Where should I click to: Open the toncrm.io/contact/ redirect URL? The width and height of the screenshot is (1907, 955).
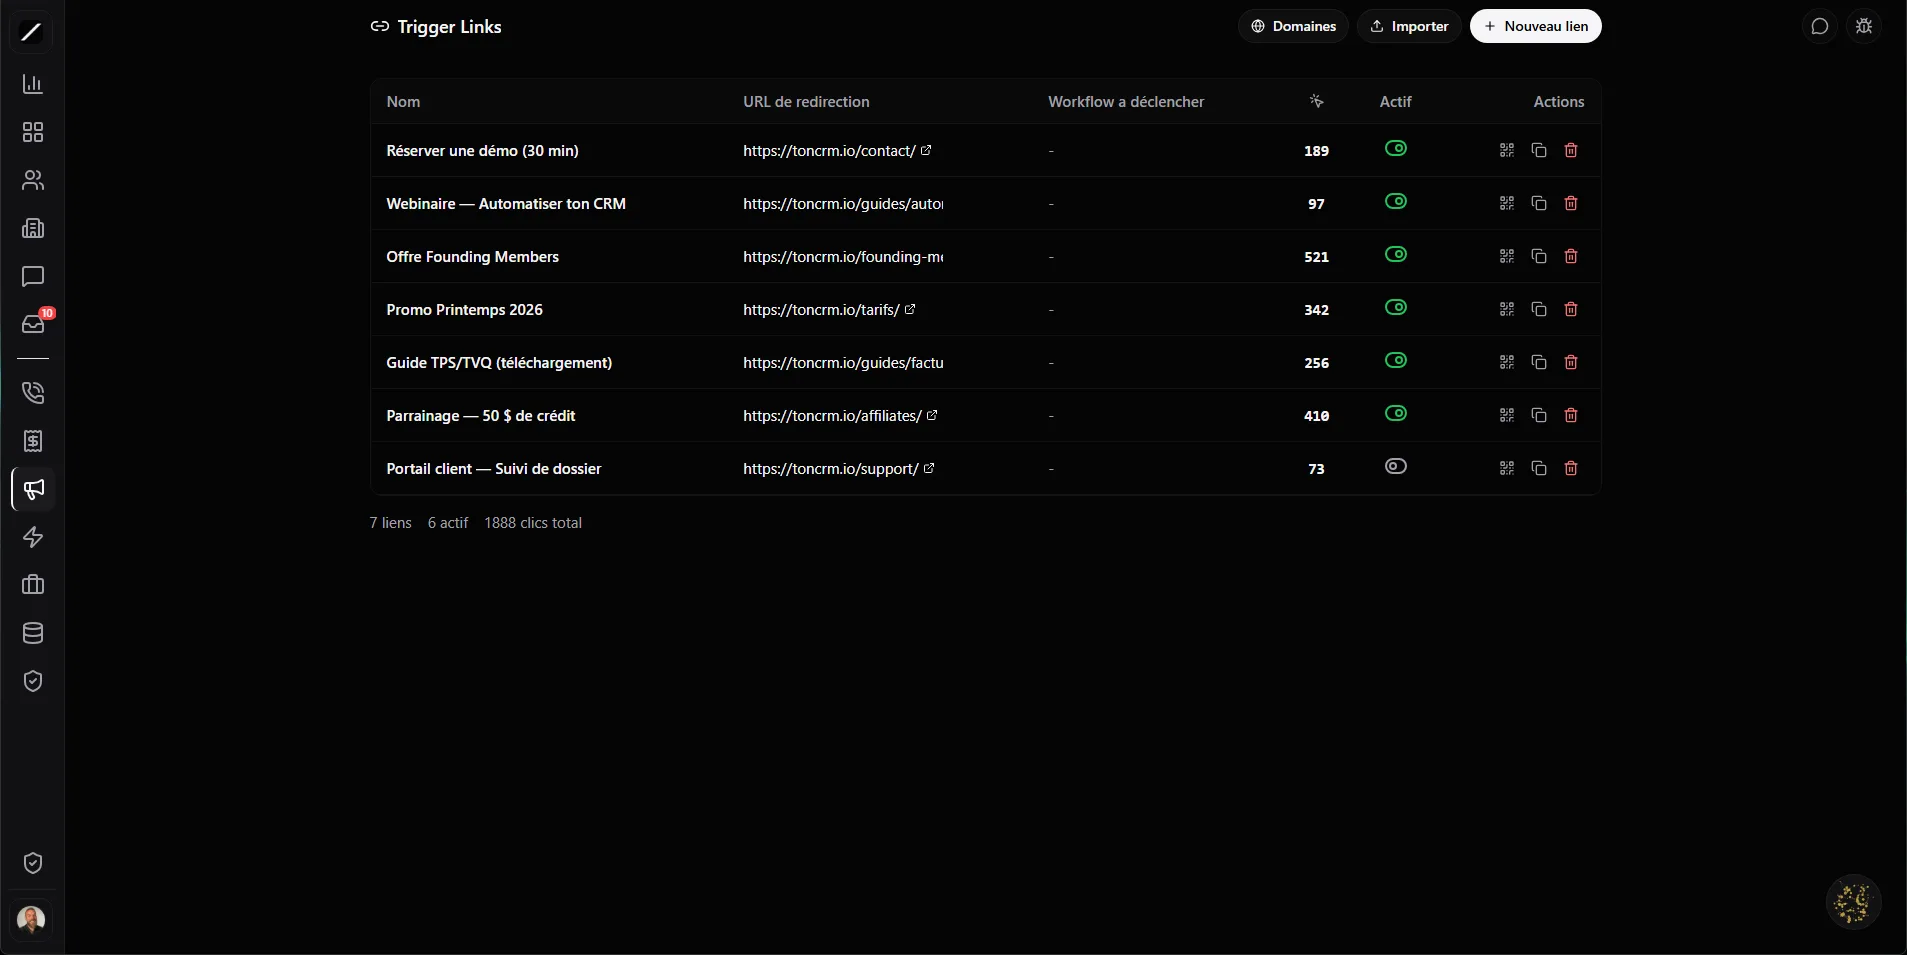point(837,151)
